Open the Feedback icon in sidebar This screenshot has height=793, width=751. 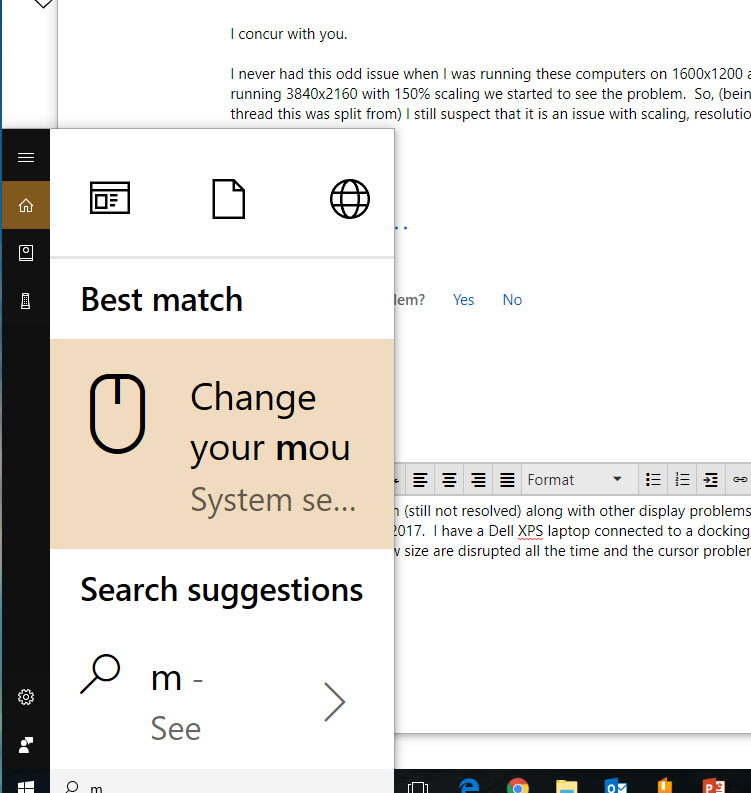point(26,744)
